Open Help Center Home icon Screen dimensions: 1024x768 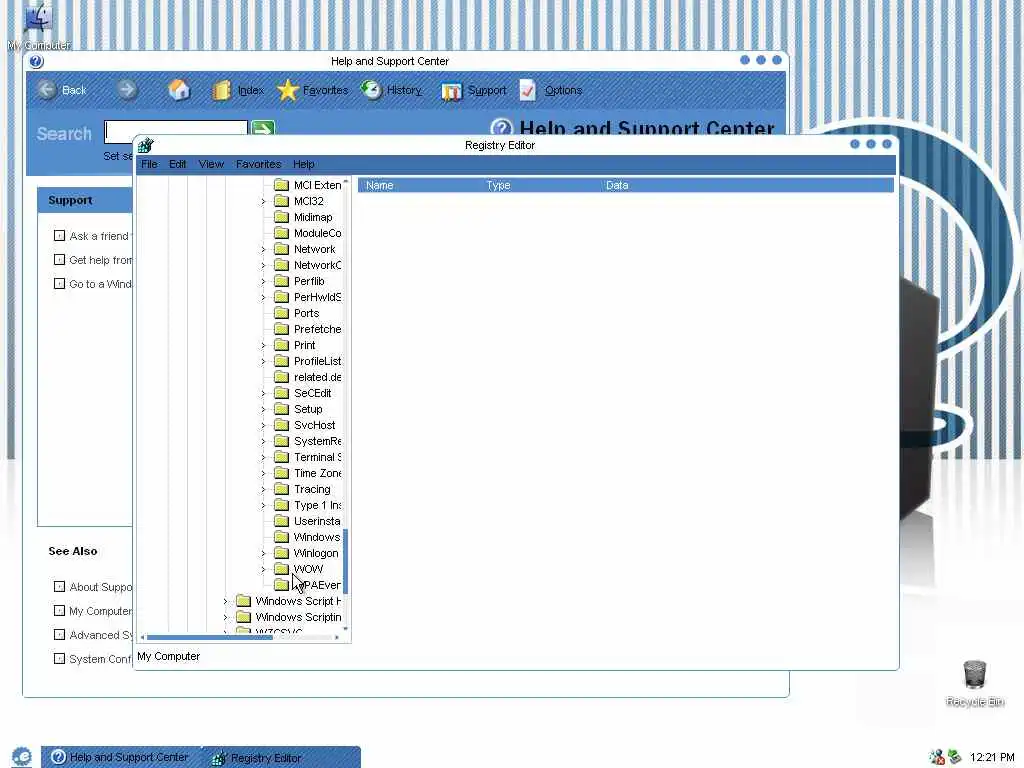pyautogui.click(x=179, y=89)
